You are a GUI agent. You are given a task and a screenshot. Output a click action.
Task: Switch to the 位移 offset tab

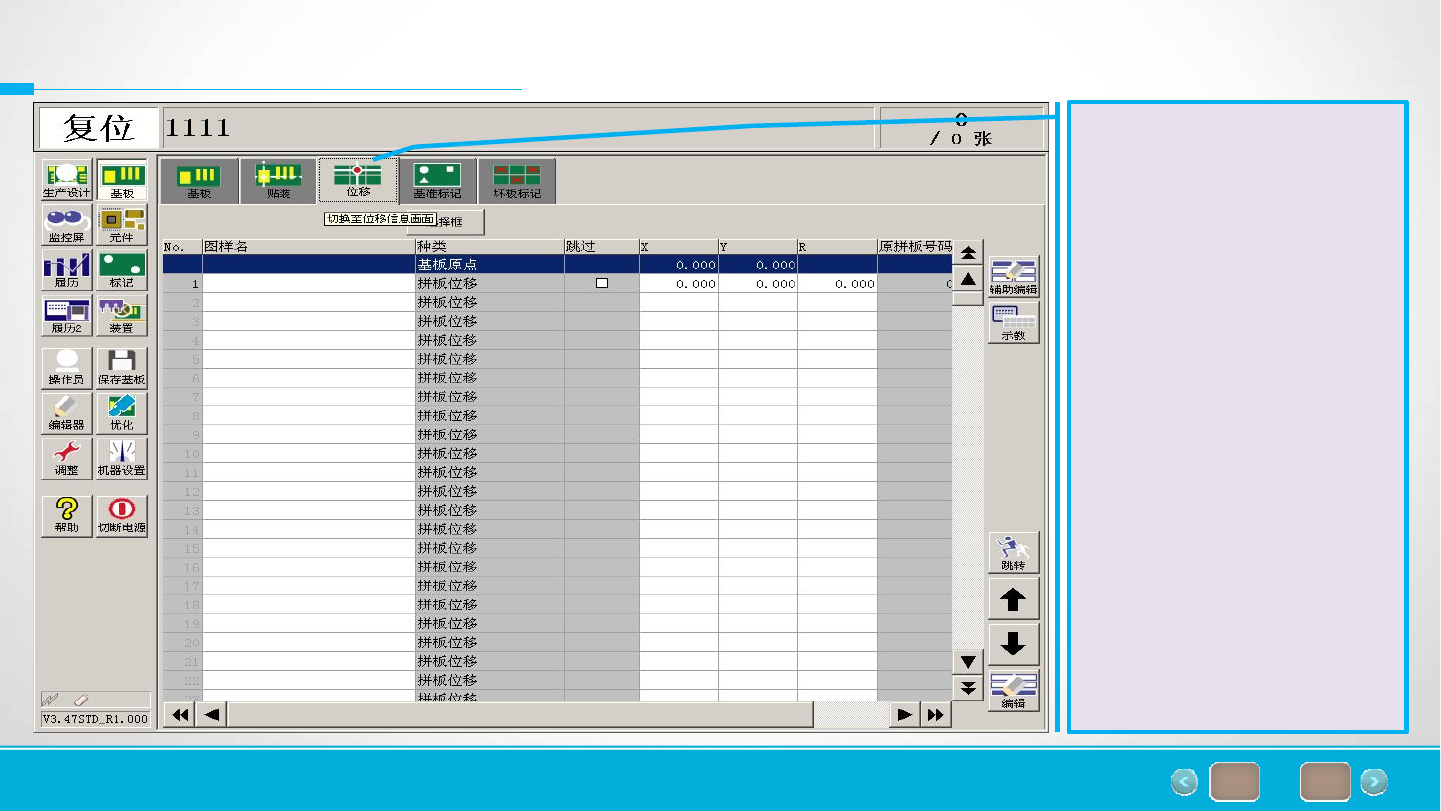click(x=358, y=181)
